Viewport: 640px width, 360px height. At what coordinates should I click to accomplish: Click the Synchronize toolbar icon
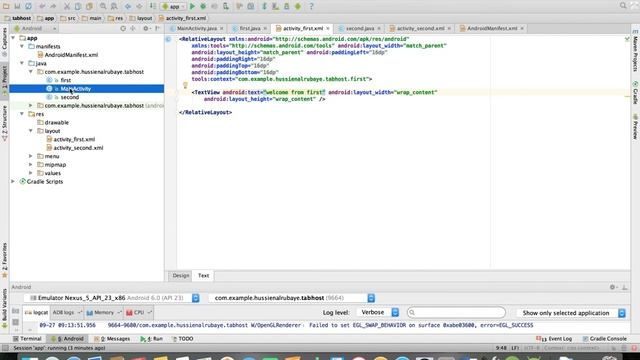tap(28, 6)
